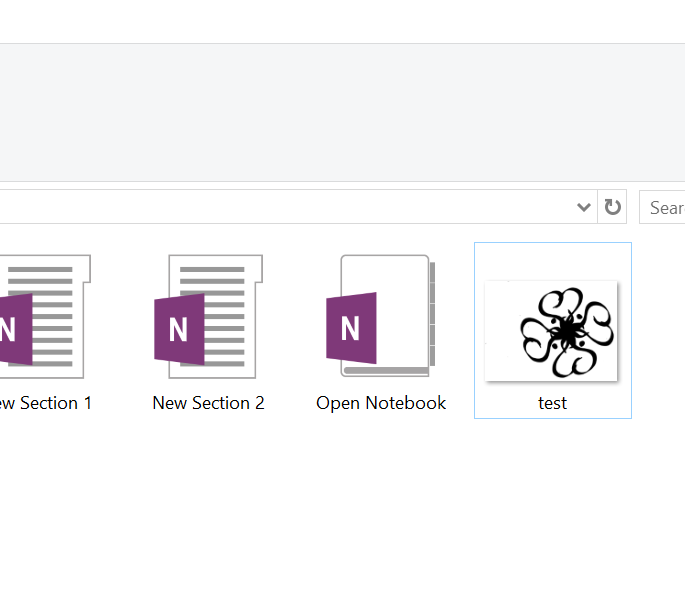Click the refresh button beside address bar
Viewport: 685px width, 608px height.
pos(612,207)
